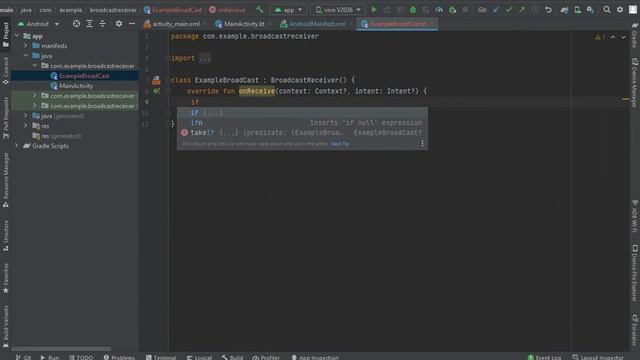
Task: Click the project panel horizontal scrollbar
Action: coord(61,349)
